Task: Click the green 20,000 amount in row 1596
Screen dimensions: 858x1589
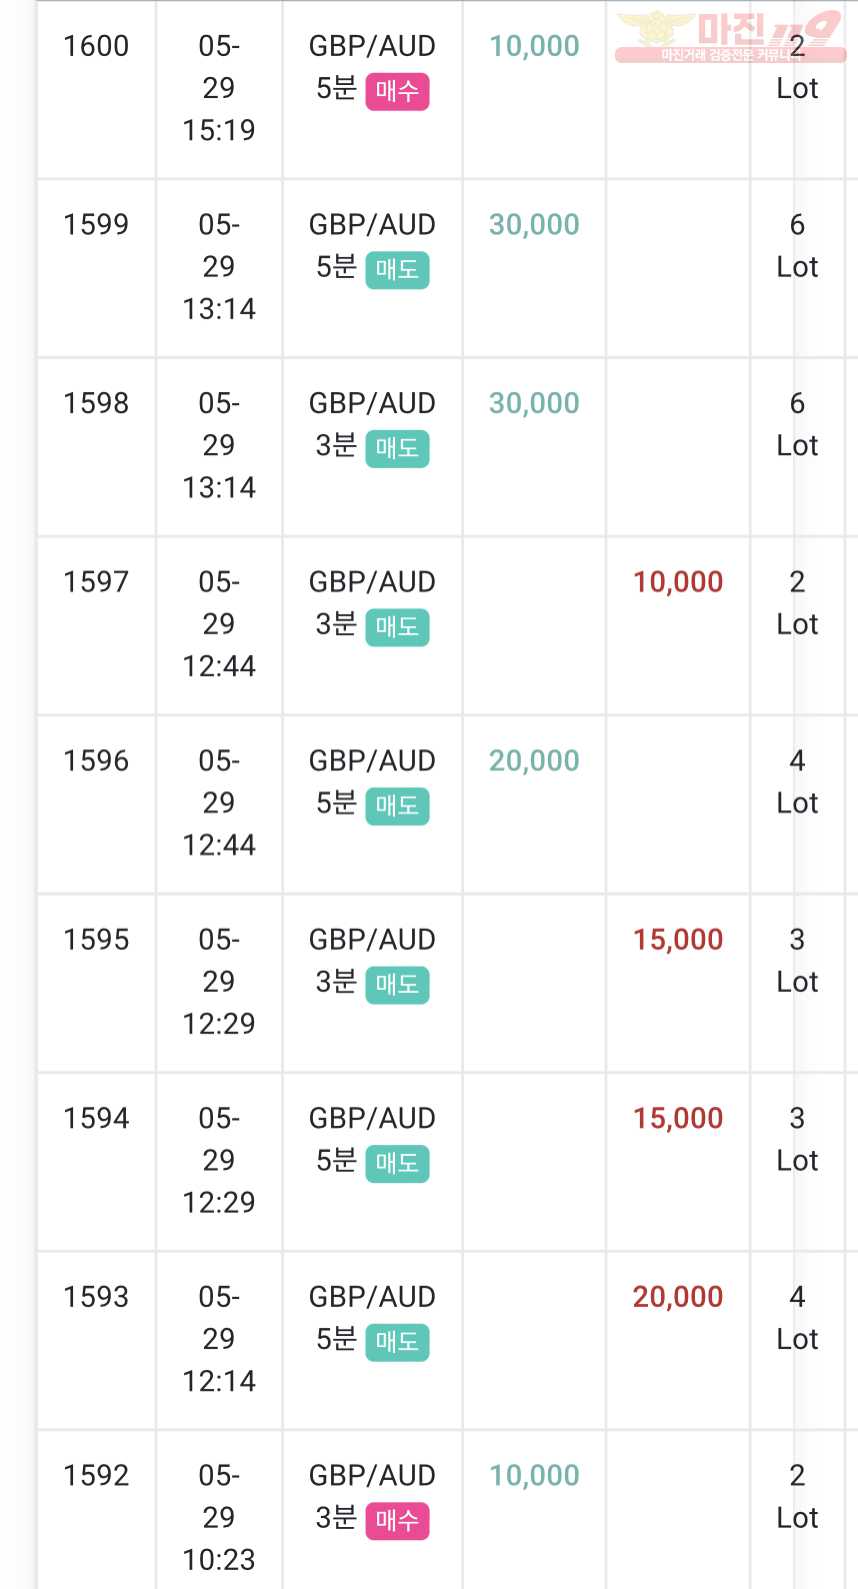Action: (534, 761)
